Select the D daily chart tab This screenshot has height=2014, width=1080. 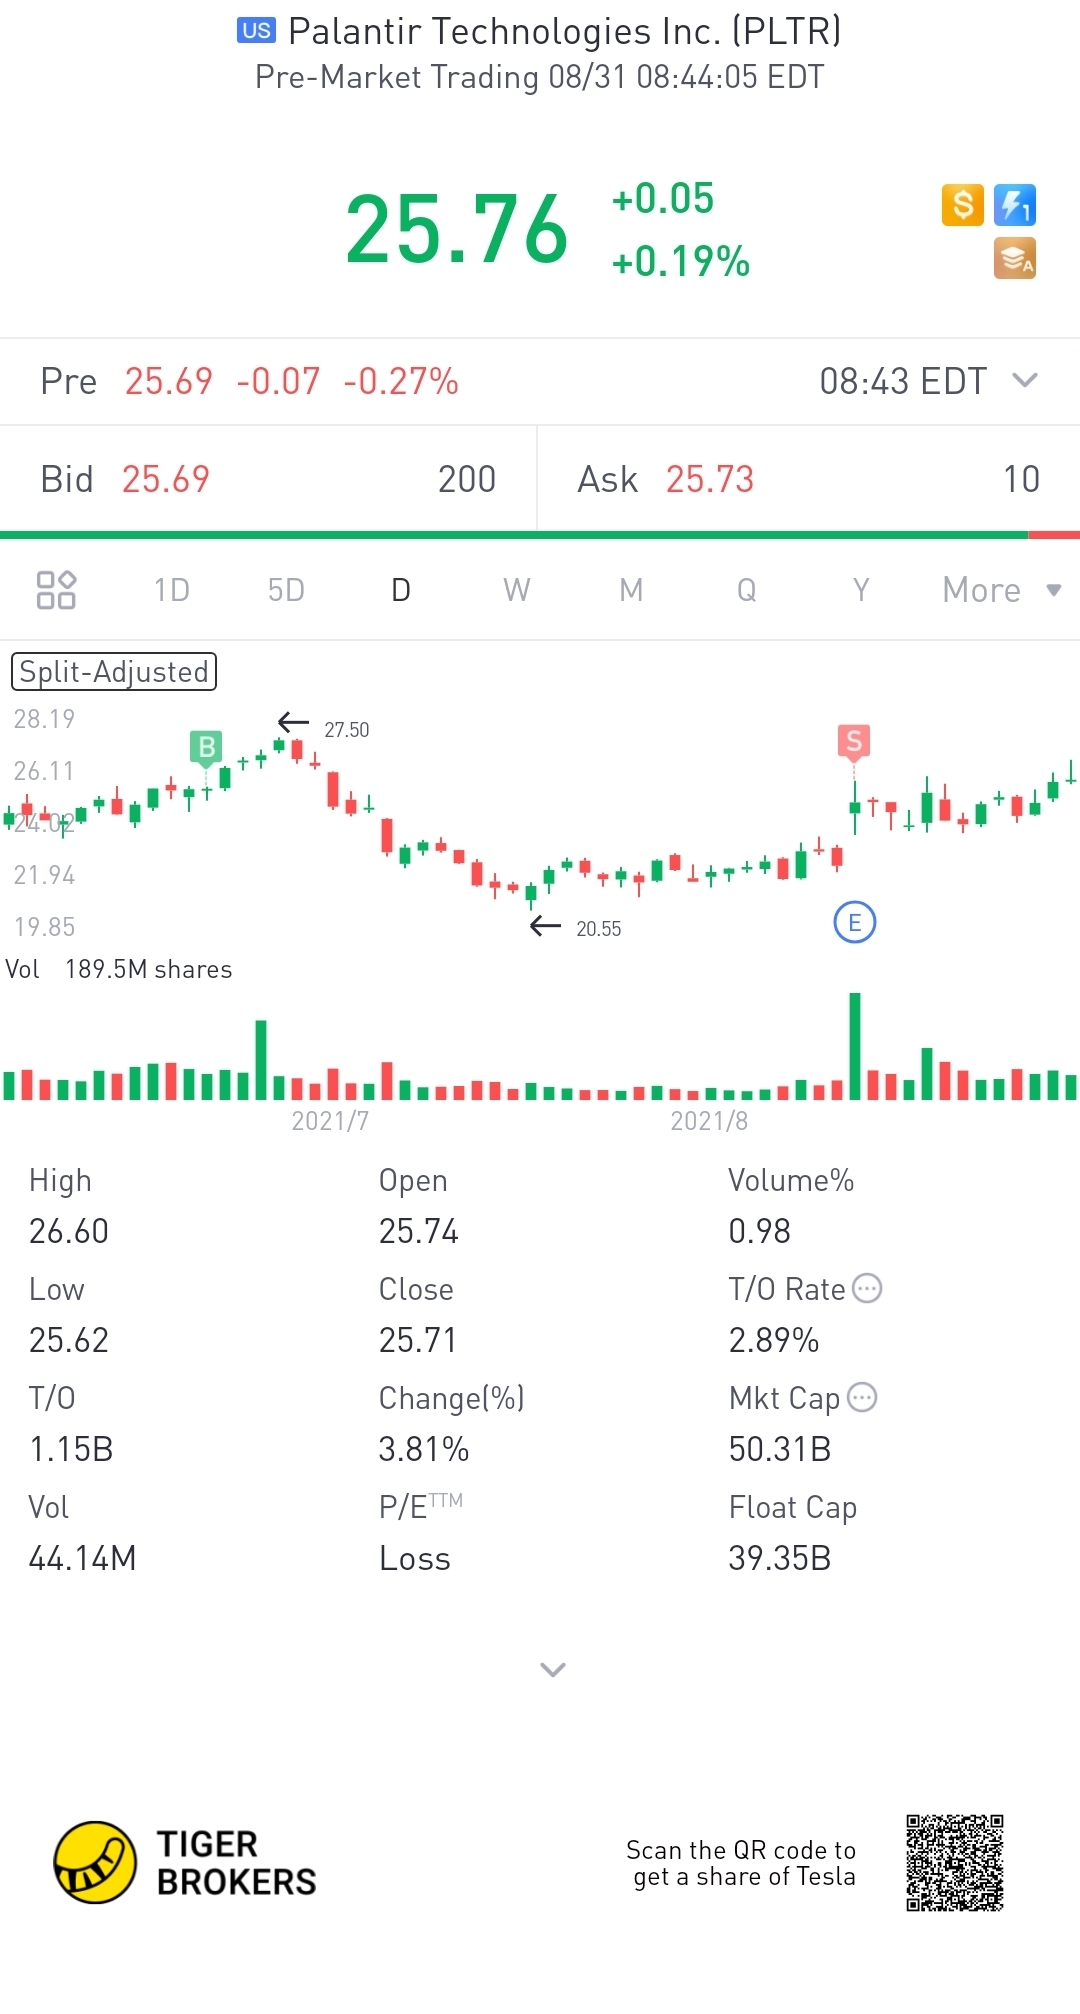pyautogui.click(x=401, y=590)
